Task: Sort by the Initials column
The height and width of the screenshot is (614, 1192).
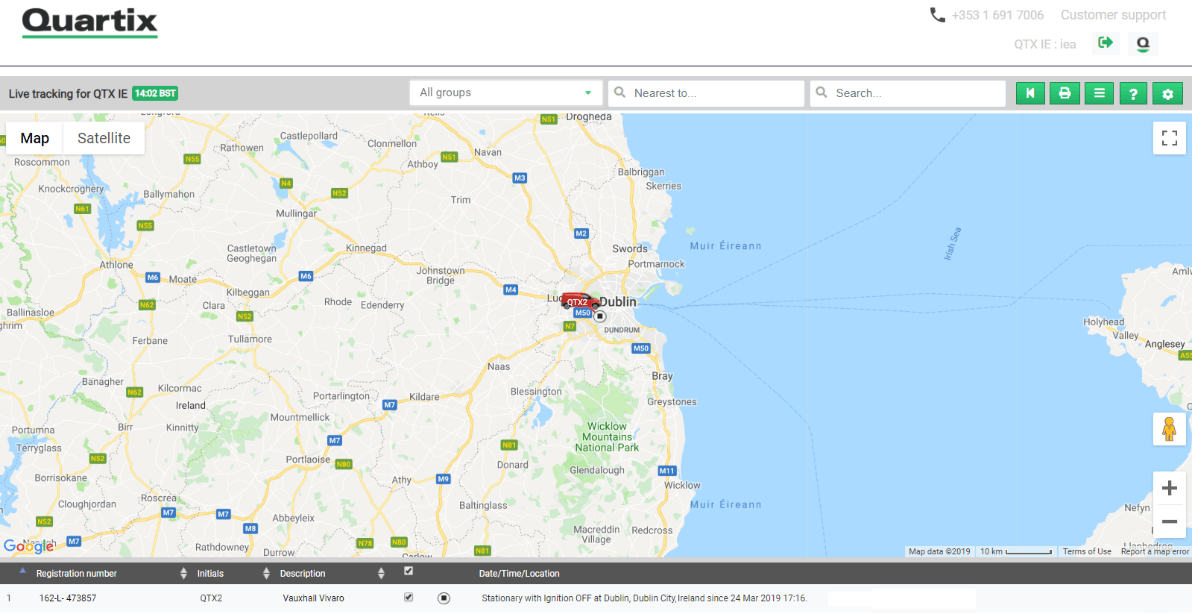Action: click(211, 574)
